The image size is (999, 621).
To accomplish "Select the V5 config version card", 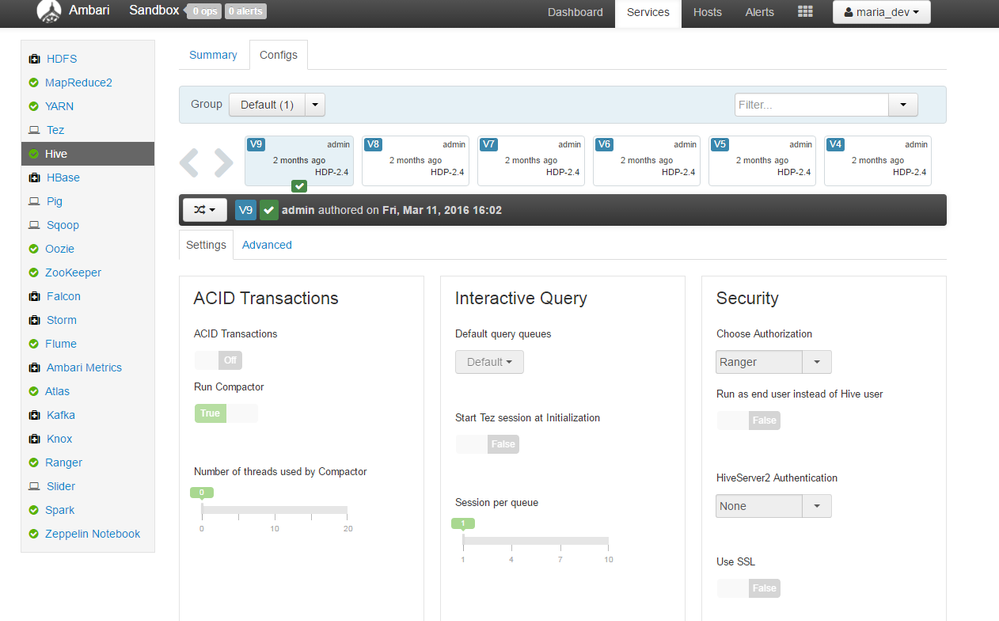I will pos(762,161).
